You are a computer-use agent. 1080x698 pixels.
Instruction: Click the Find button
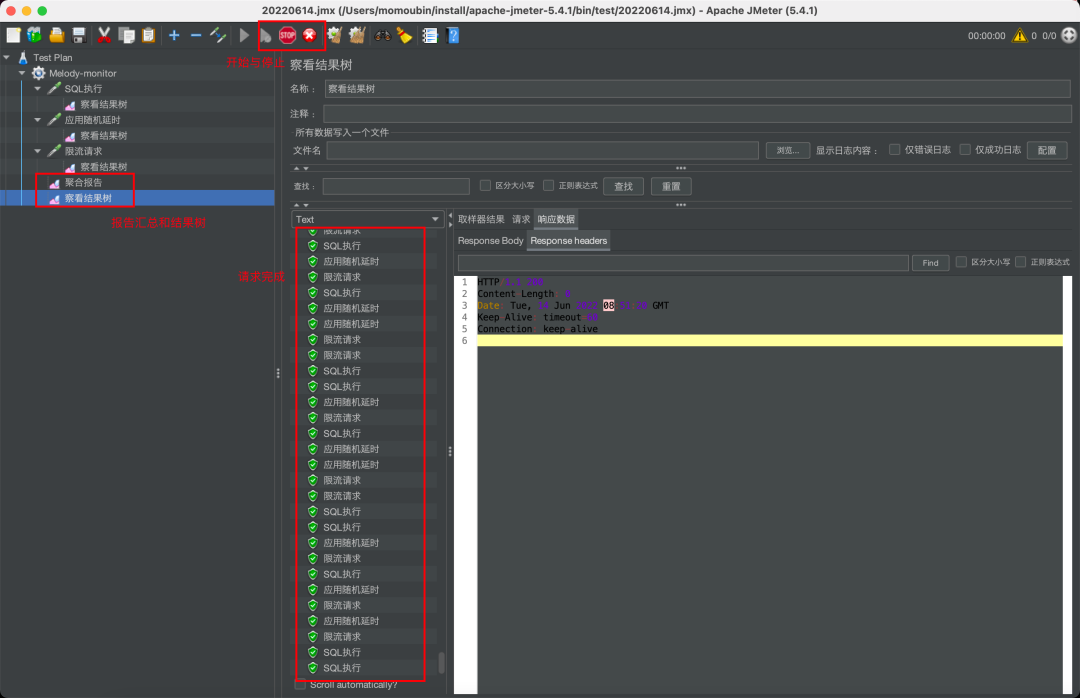(929, 263)
